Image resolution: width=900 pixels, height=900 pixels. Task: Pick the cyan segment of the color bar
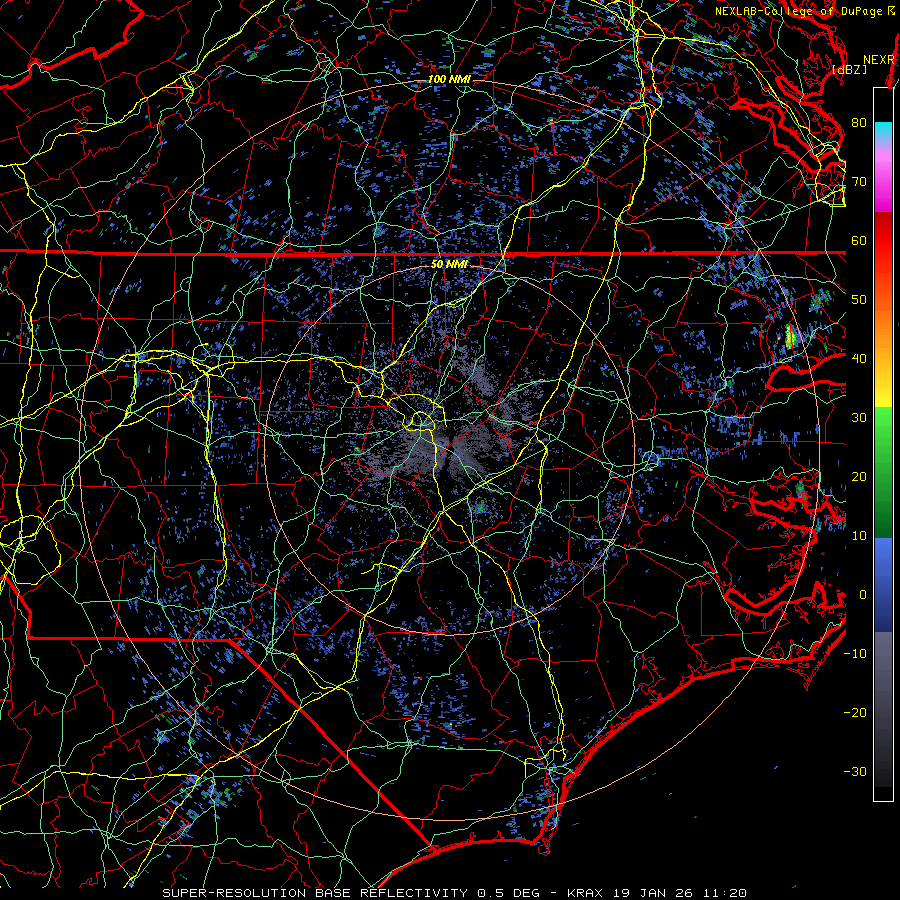(x=883, y=130)
